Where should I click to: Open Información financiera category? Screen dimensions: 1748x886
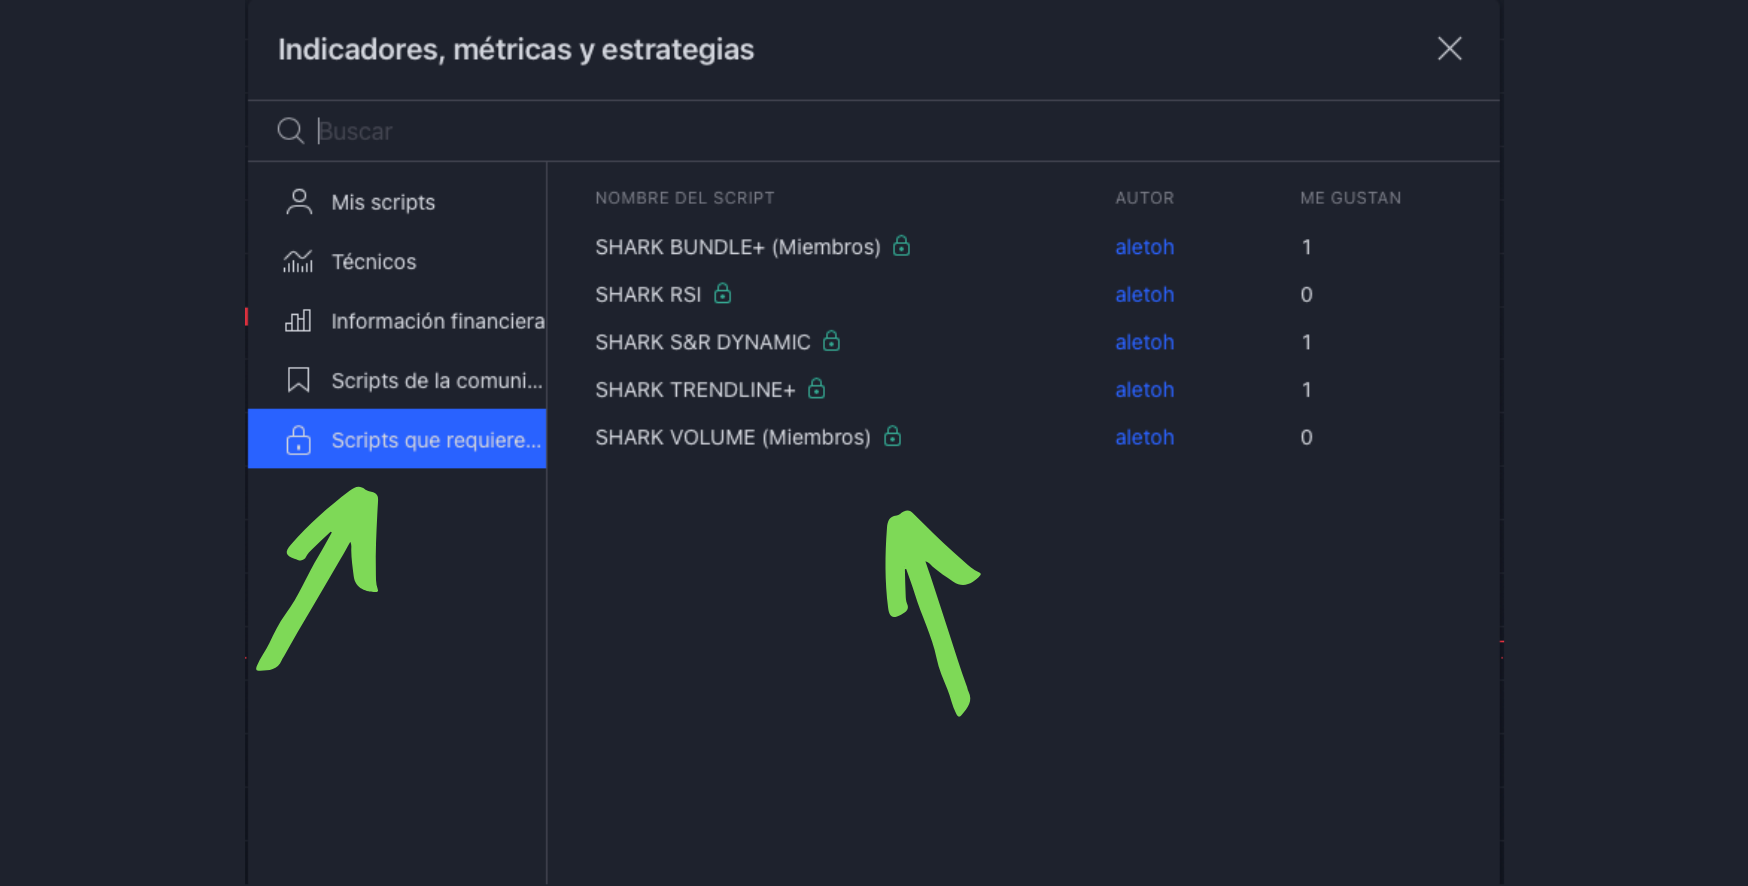point(437,321)
